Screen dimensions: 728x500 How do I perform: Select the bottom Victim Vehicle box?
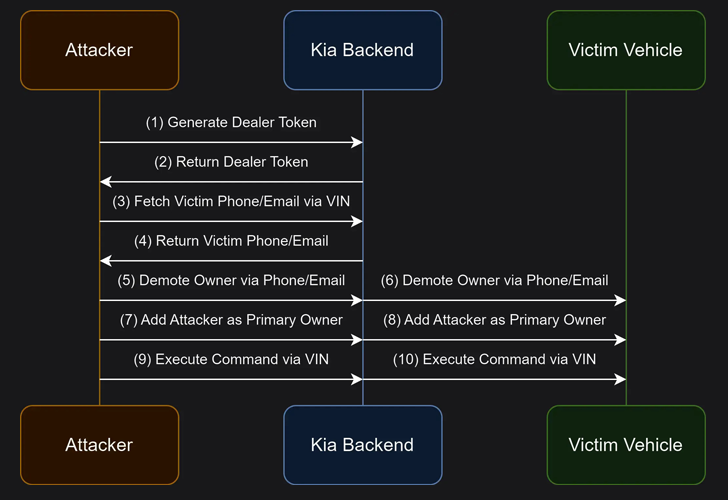pos(625,444)
